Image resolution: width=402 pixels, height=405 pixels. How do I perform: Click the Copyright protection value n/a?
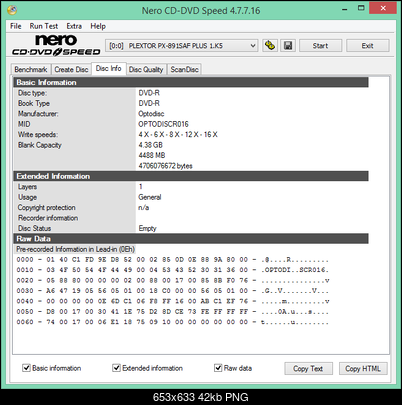(x=143, y=207)
